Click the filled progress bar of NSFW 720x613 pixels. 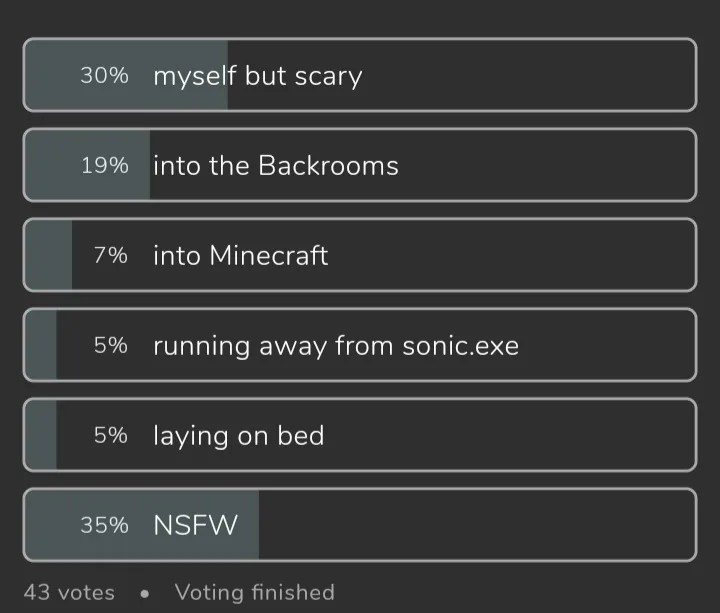[142, 525]
